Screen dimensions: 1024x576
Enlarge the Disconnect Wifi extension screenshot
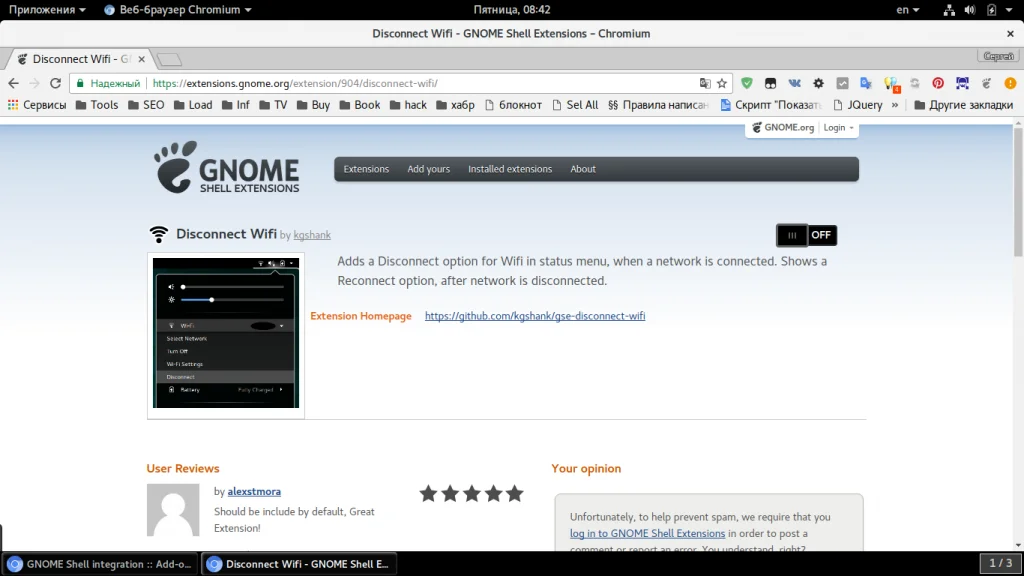[x=226, y=333]
